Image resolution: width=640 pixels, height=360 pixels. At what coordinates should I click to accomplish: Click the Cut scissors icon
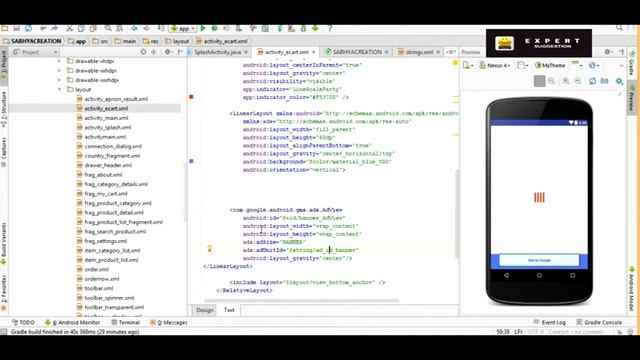click(x=69, y=28)
